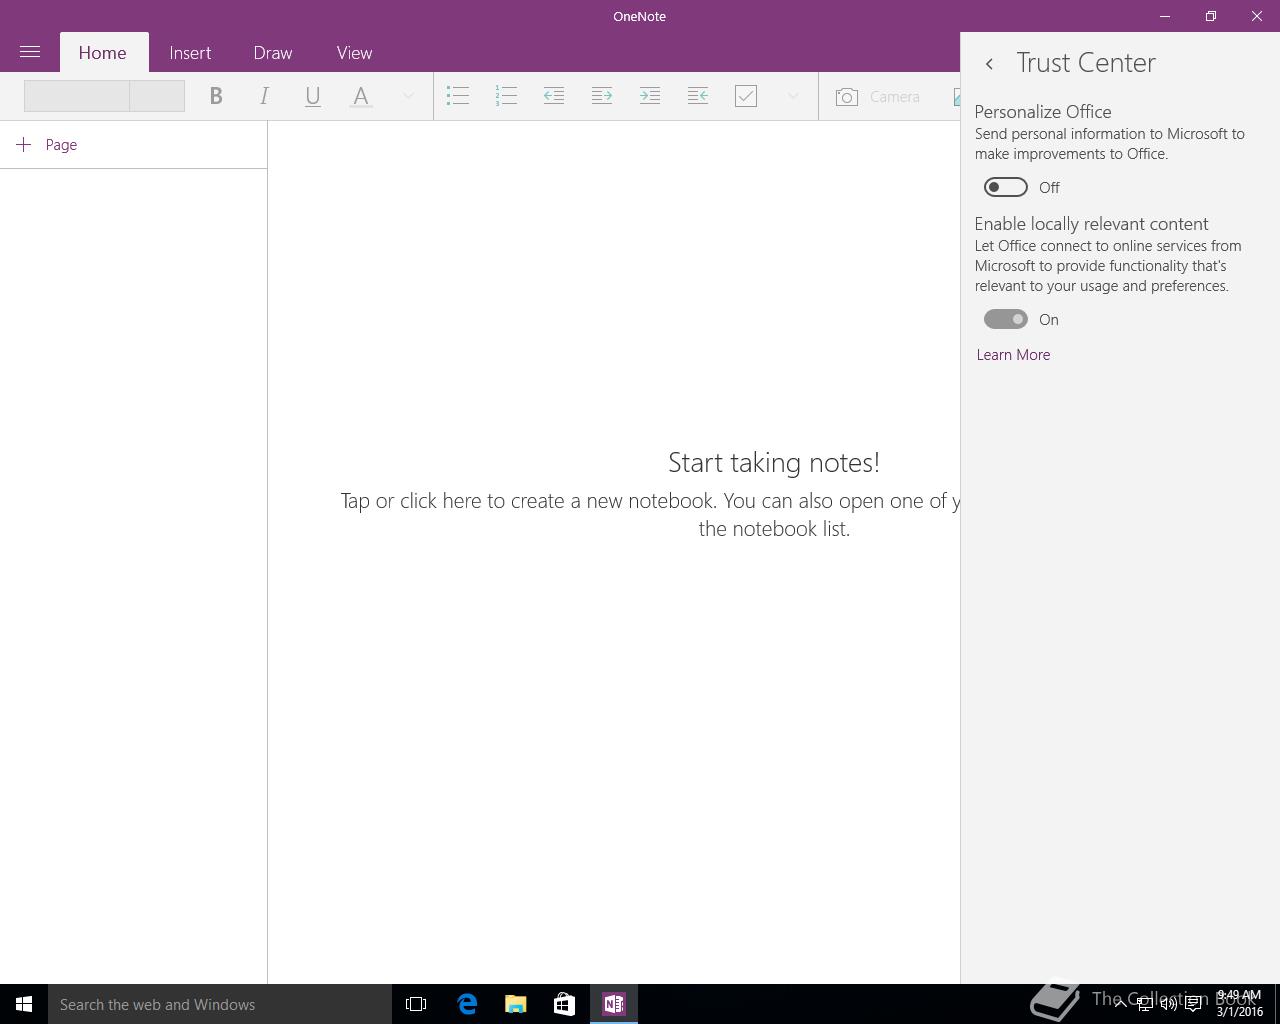Image resolution: width=1280 pixels, height=1024 pixels.
Task: Show hidden system tray icons
Action: [x=1121, y=1004]
